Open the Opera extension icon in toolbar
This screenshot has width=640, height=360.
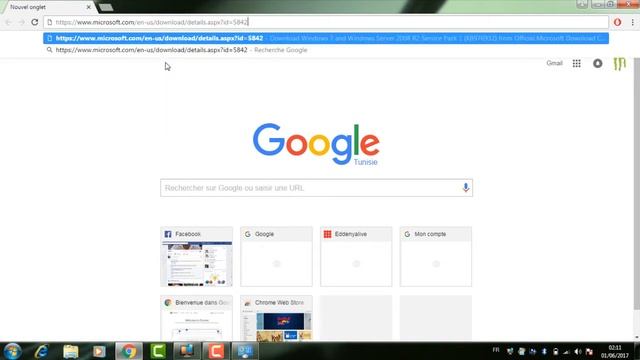(617, 22)
